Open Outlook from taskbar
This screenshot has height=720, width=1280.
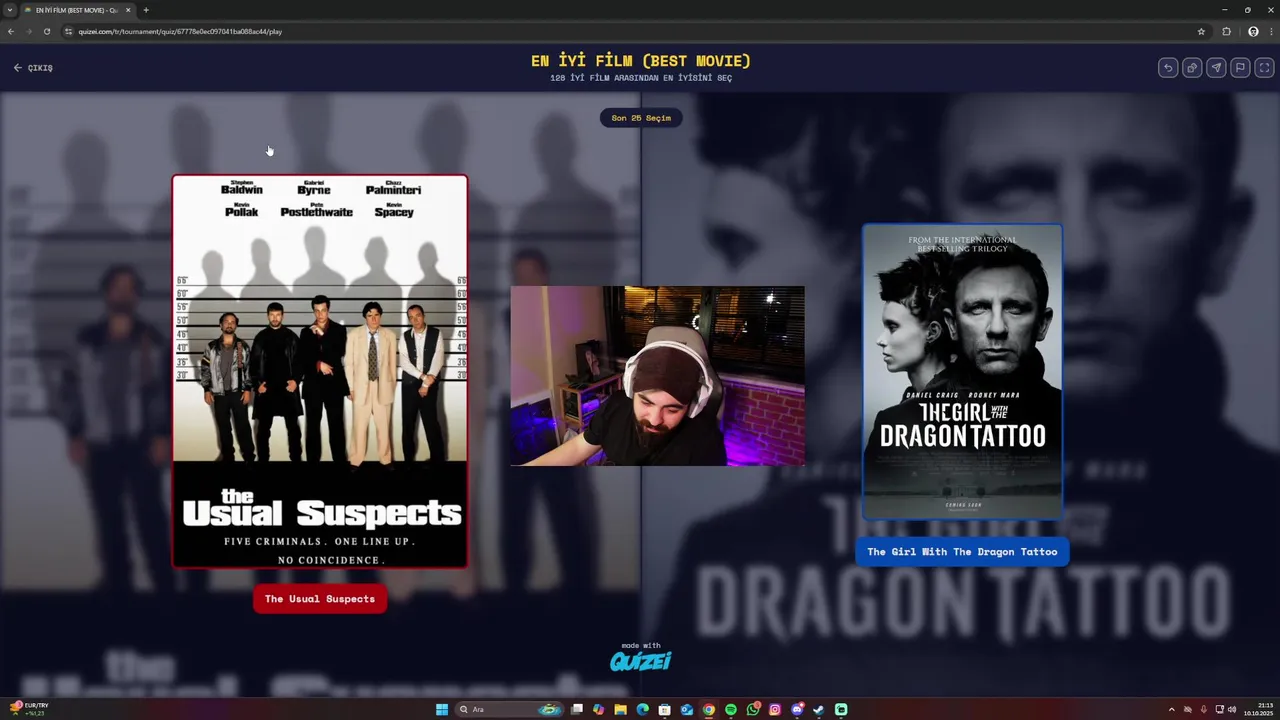pyautogui.click(x=686, y=710)
